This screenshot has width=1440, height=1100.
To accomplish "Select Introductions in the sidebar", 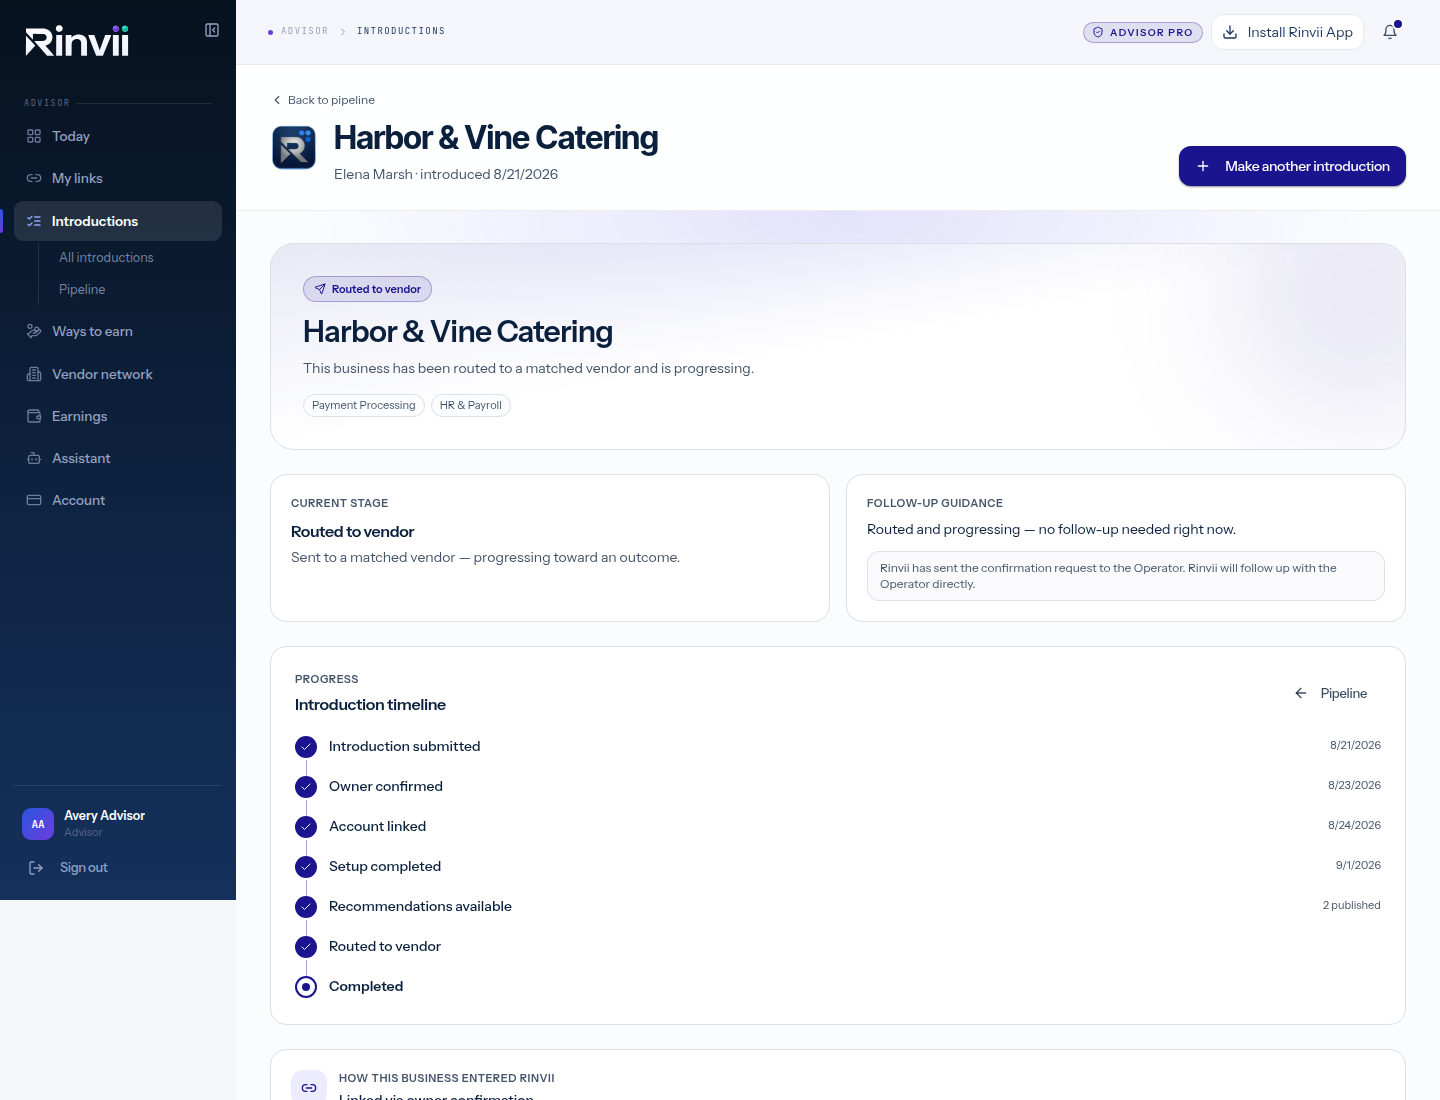I will pyautogui.click(x=118, y=221).
